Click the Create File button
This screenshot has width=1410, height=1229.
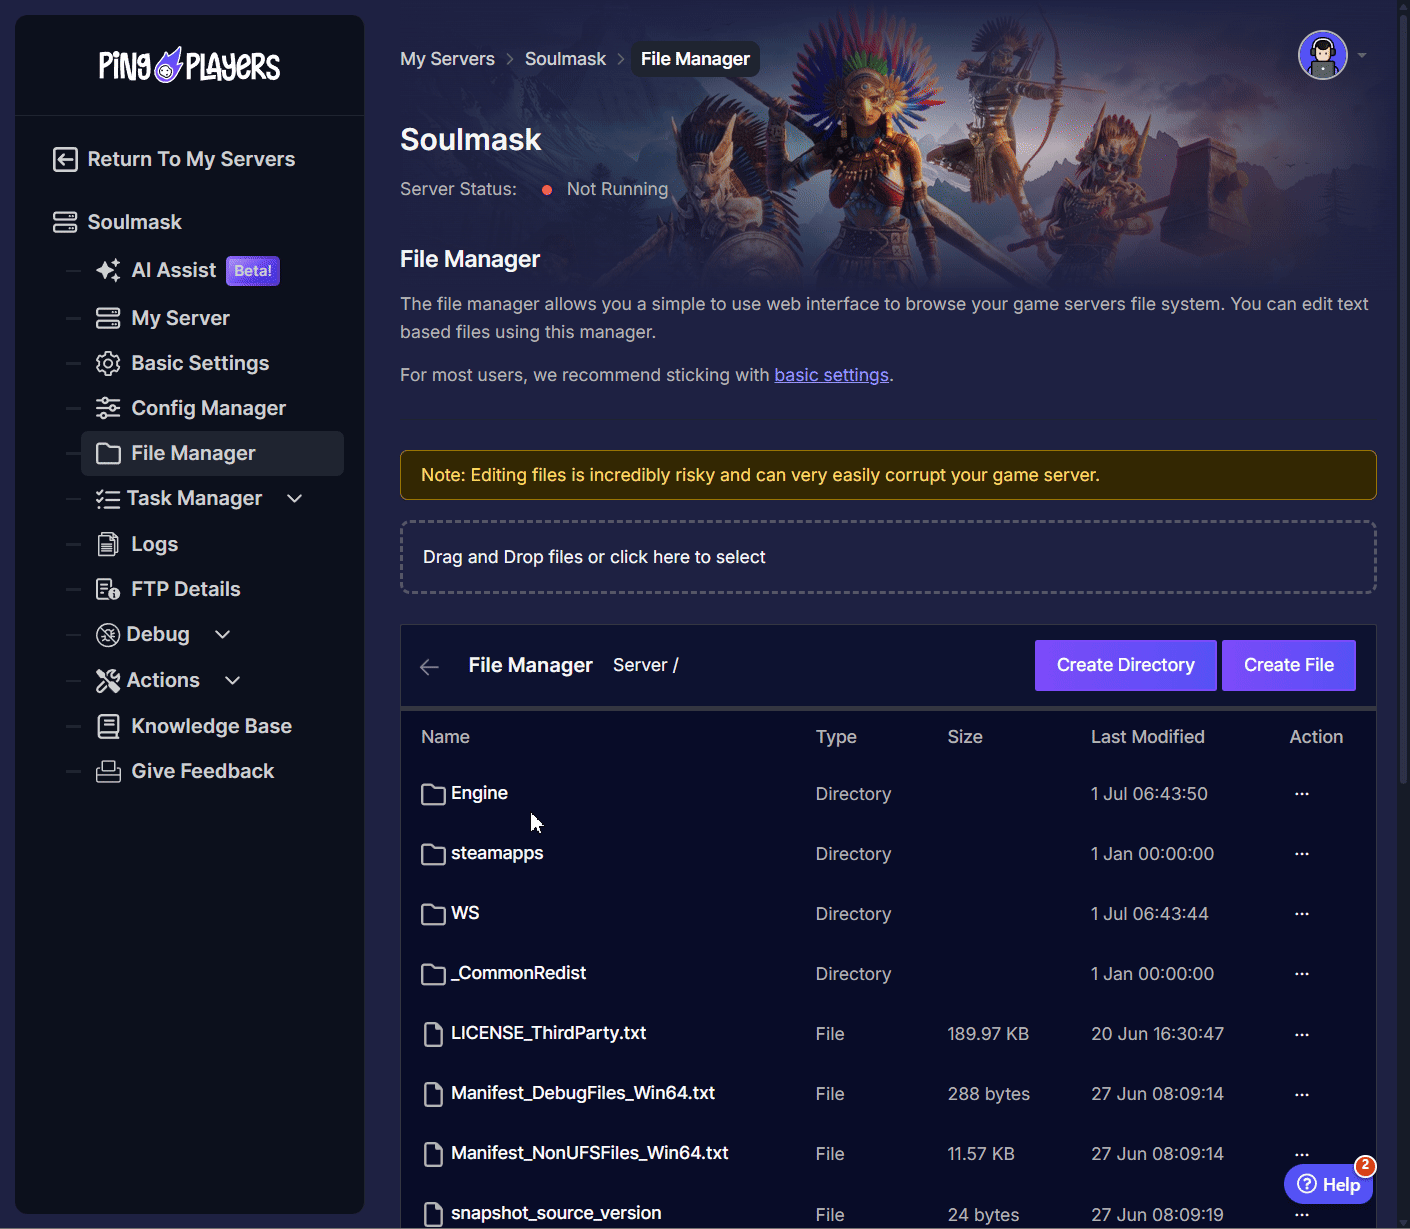1289,665
